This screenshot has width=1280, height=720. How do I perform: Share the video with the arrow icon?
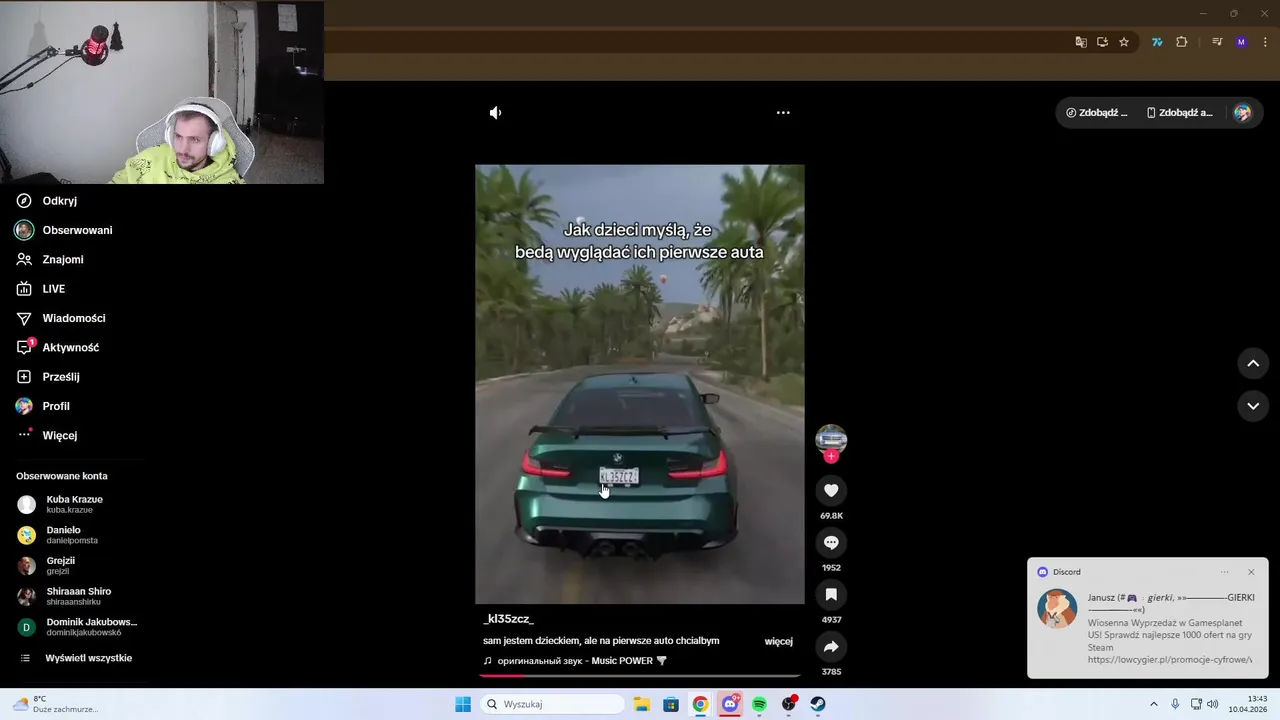(831, 646)
